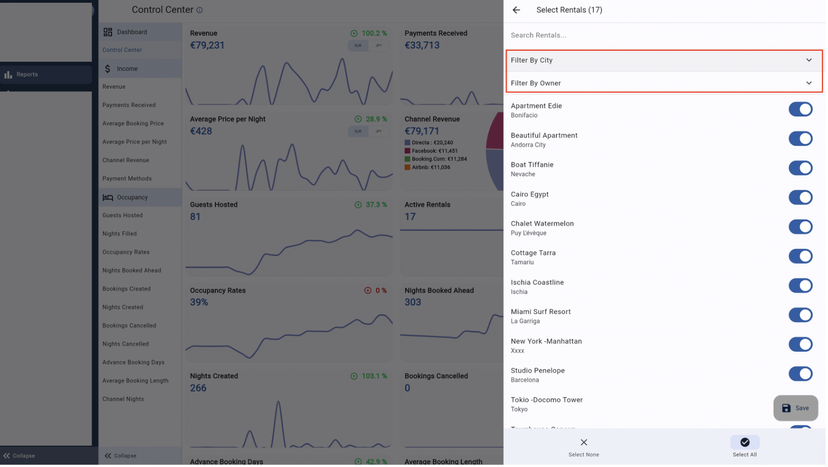Image resolution: width=828 pixels, height=467 pixels.
Task: Click the Income dollar icon
Action: tap(108, 69)
